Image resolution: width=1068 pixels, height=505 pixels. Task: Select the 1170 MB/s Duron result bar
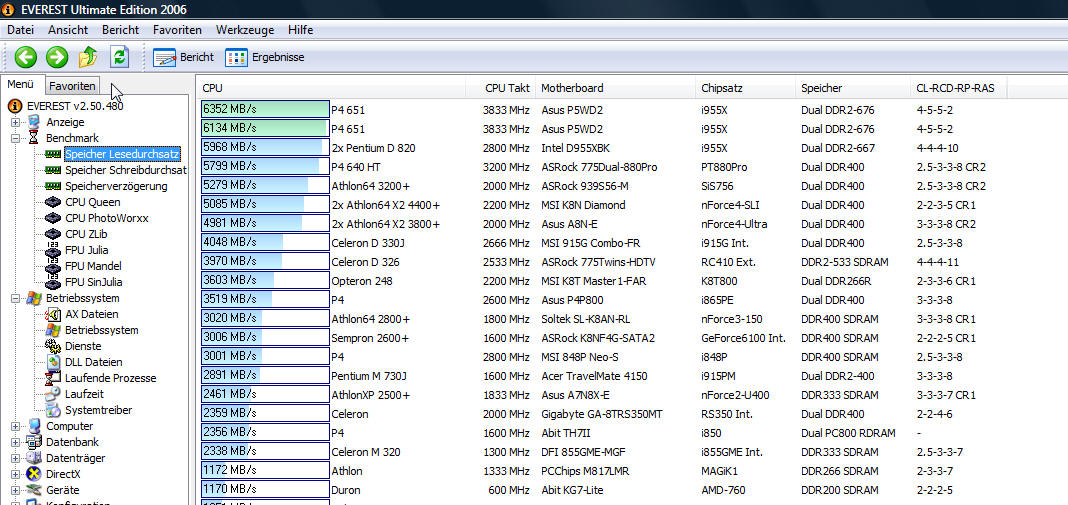click(x=265, y=489)
